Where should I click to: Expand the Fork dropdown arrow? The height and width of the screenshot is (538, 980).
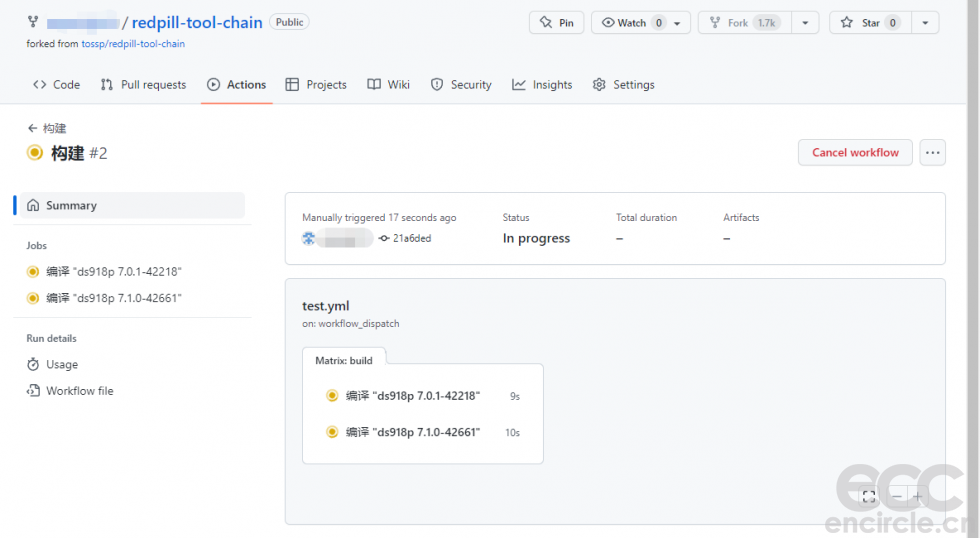(x=805, y=23)
